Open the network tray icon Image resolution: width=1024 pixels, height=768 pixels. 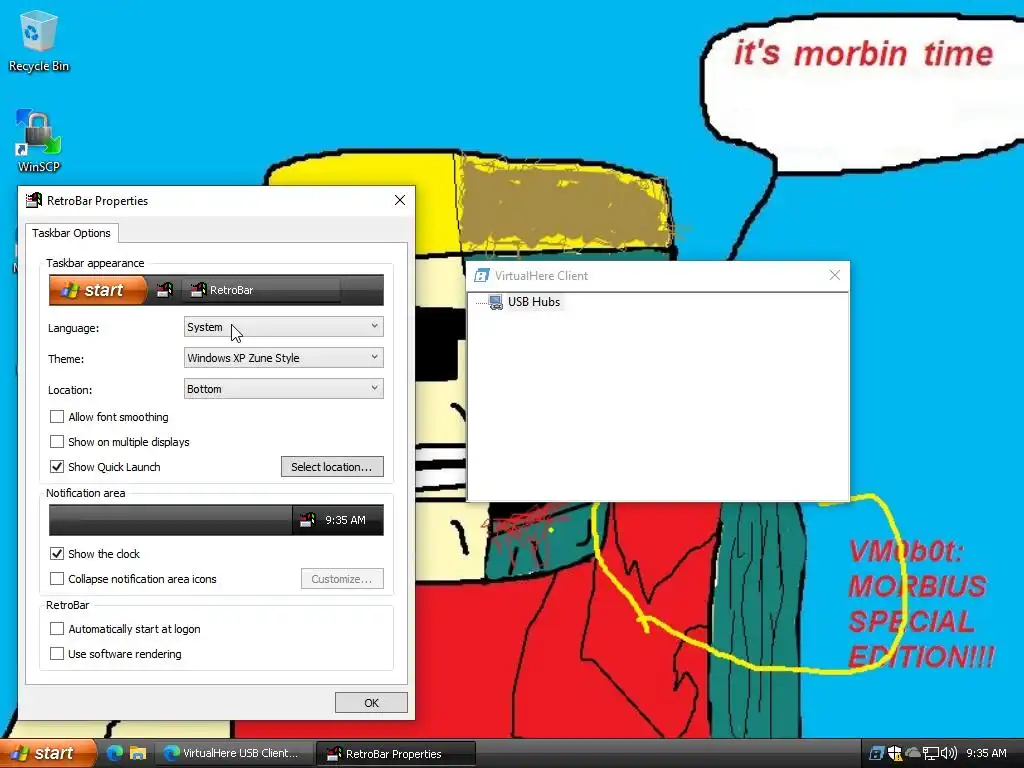(x=930, y=753)
